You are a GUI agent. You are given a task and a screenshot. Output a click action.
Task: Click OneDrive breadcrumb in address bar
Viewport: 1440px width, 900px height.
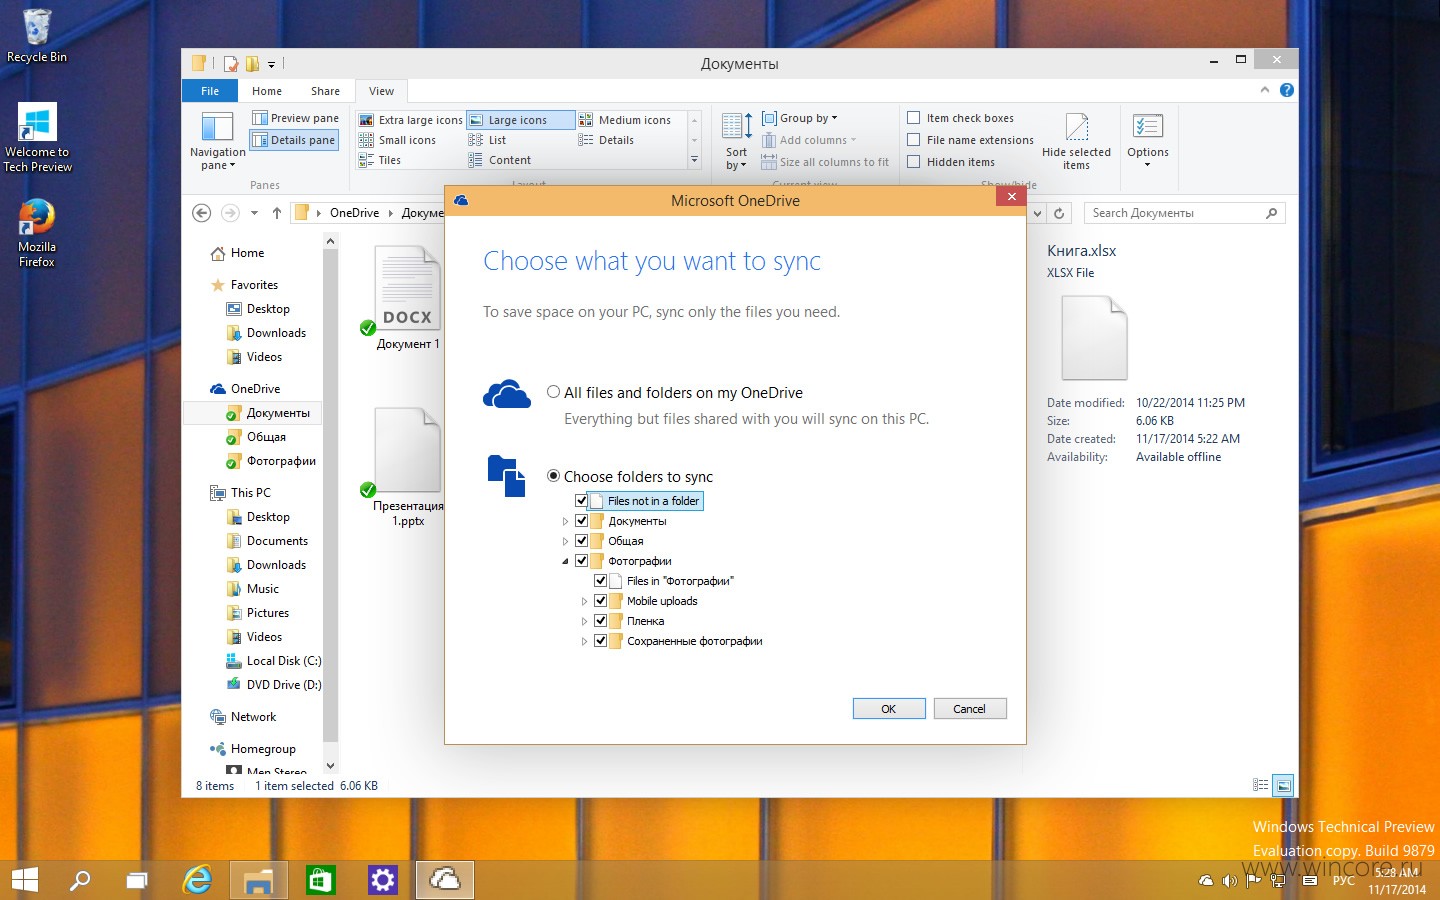pyautogui.click(x=354, y=213)
